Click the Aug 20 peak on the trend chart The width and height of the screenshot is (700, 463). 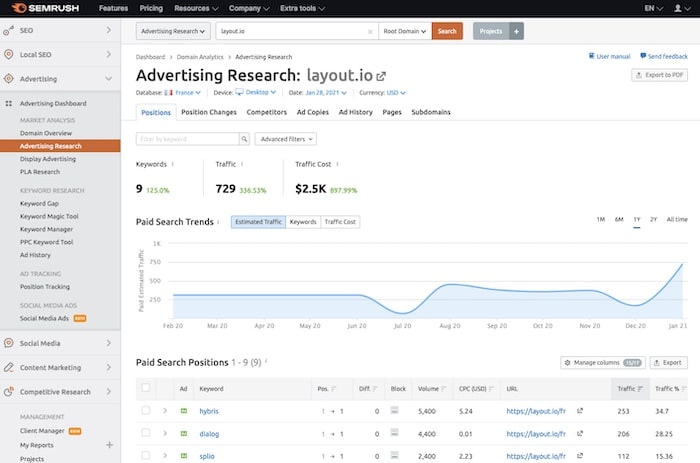click(x=450, y=284)
